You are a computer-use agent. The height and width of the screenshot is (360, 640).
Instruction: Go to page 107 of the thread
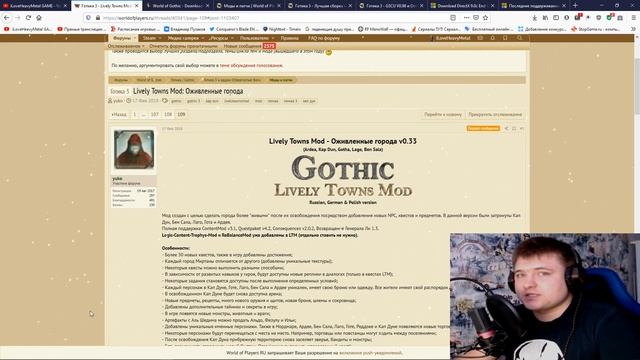click(154, 115)
